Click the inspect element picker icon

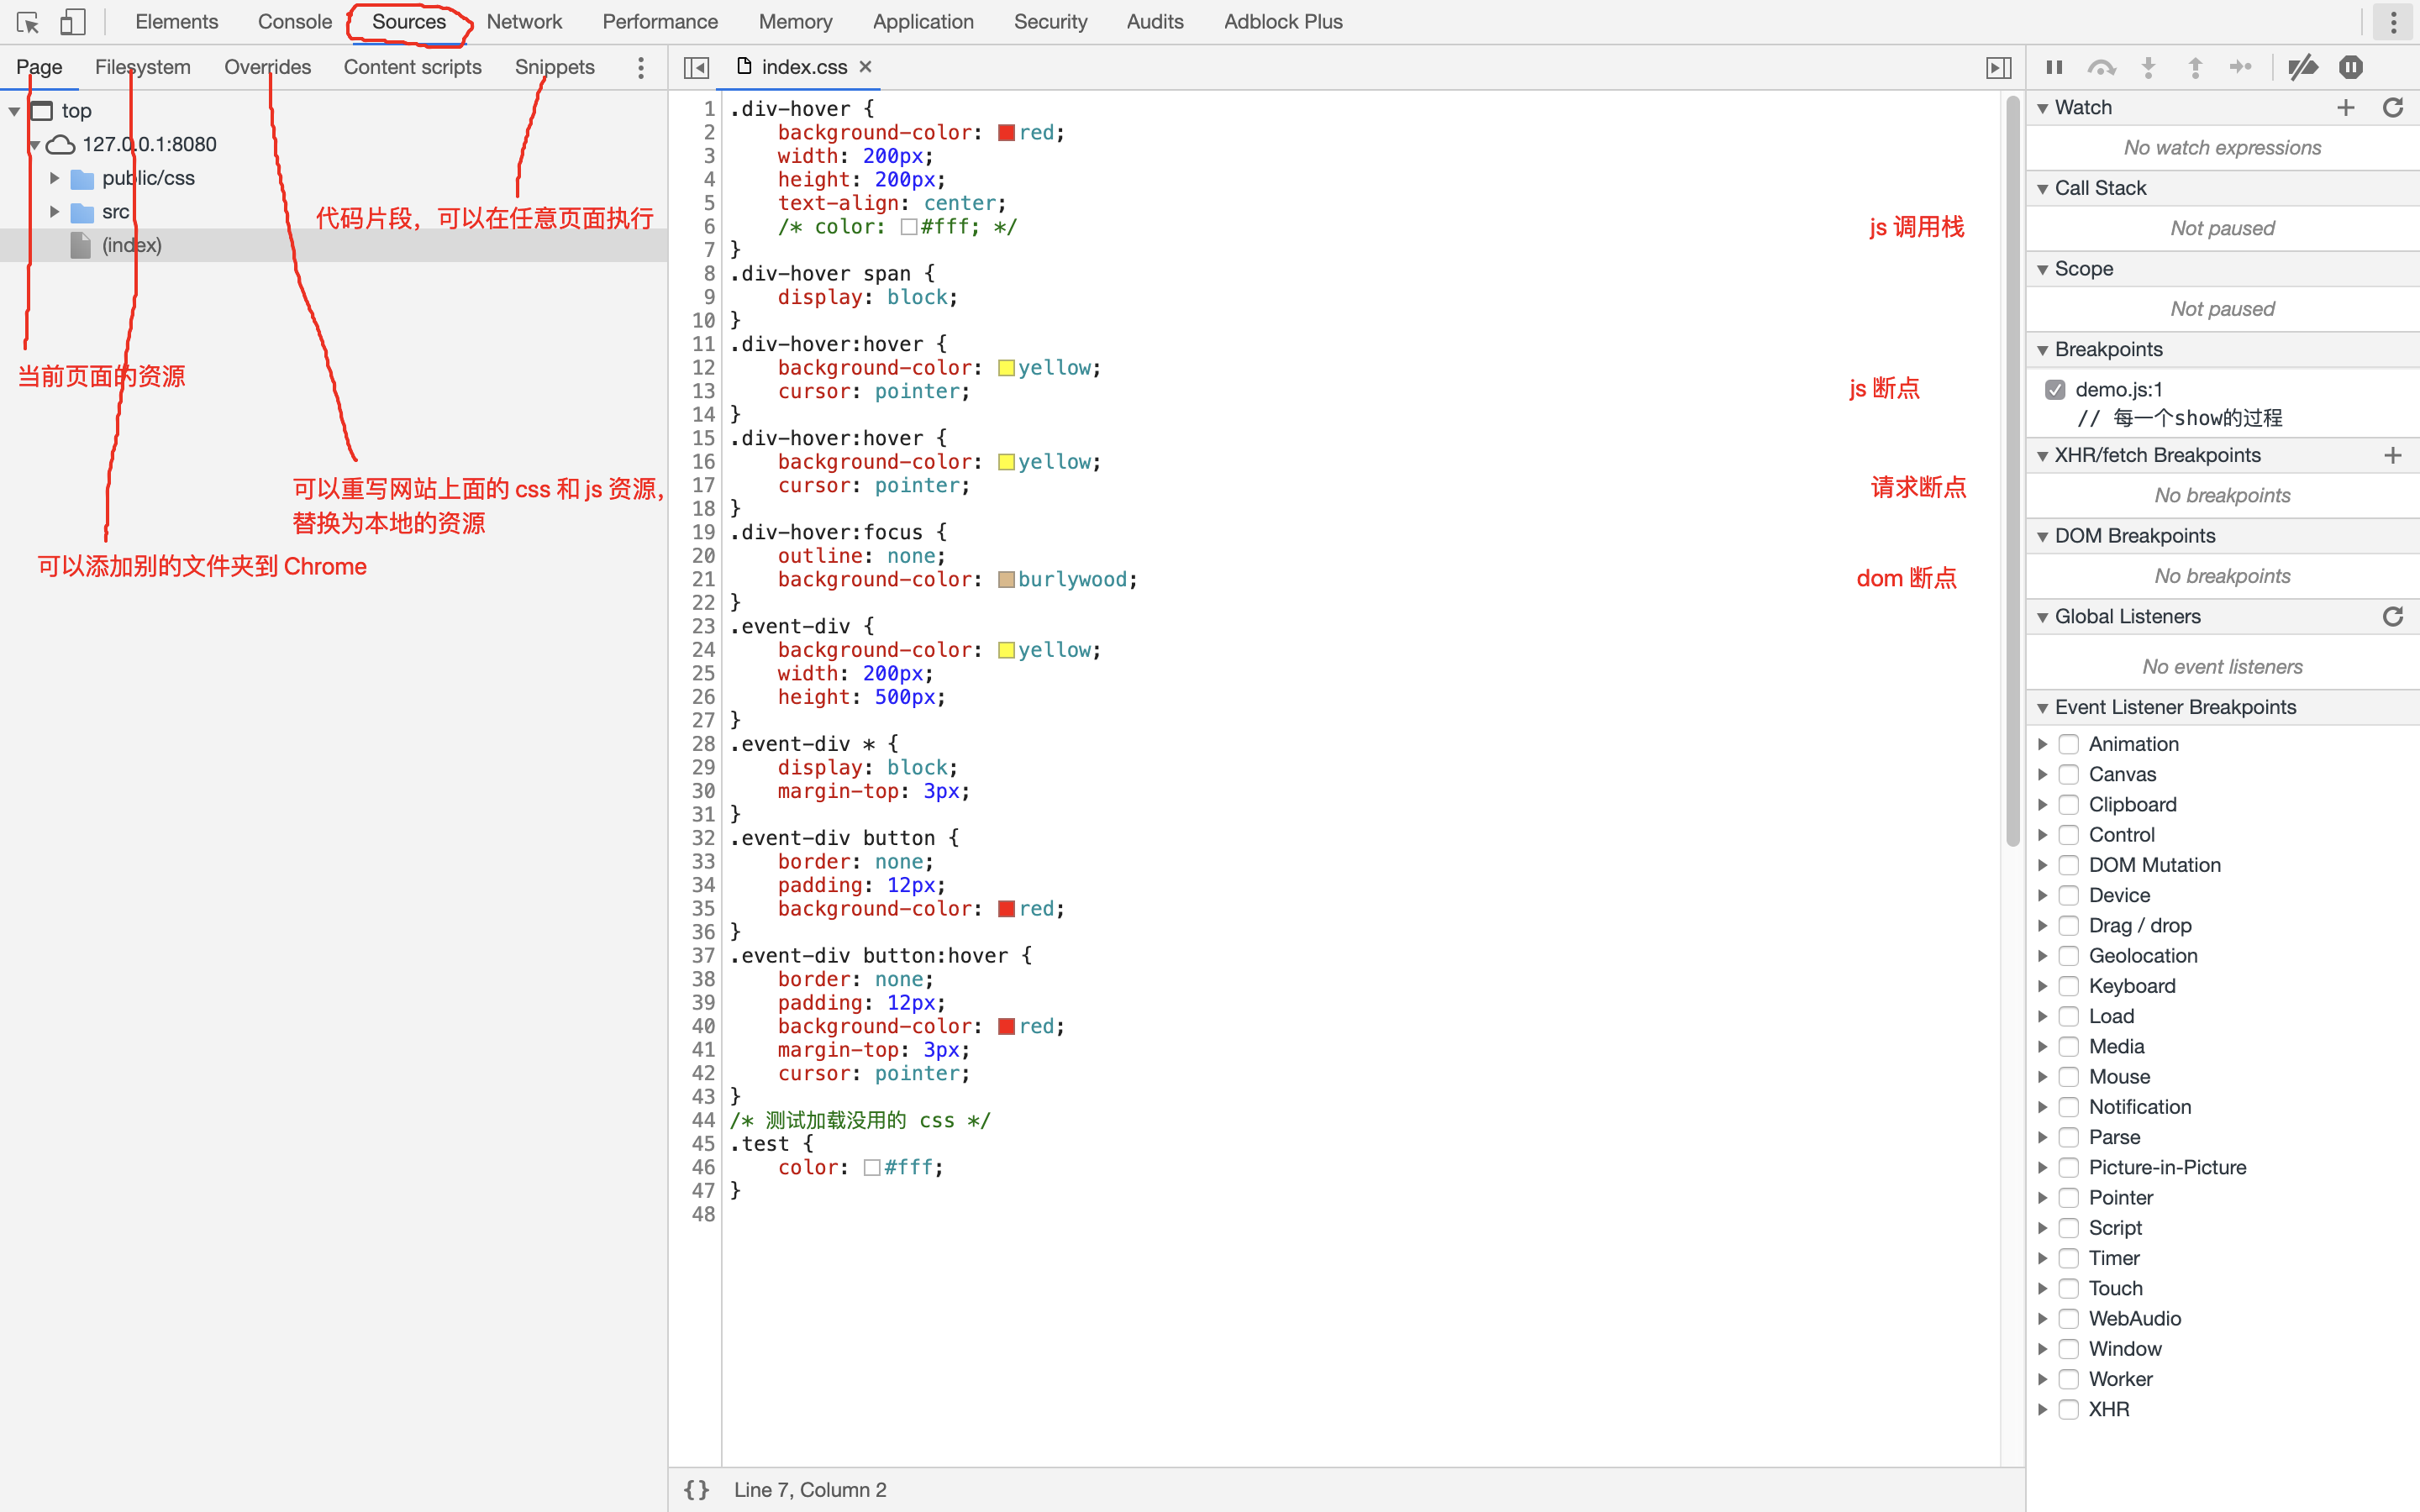[x=28, y=22]
